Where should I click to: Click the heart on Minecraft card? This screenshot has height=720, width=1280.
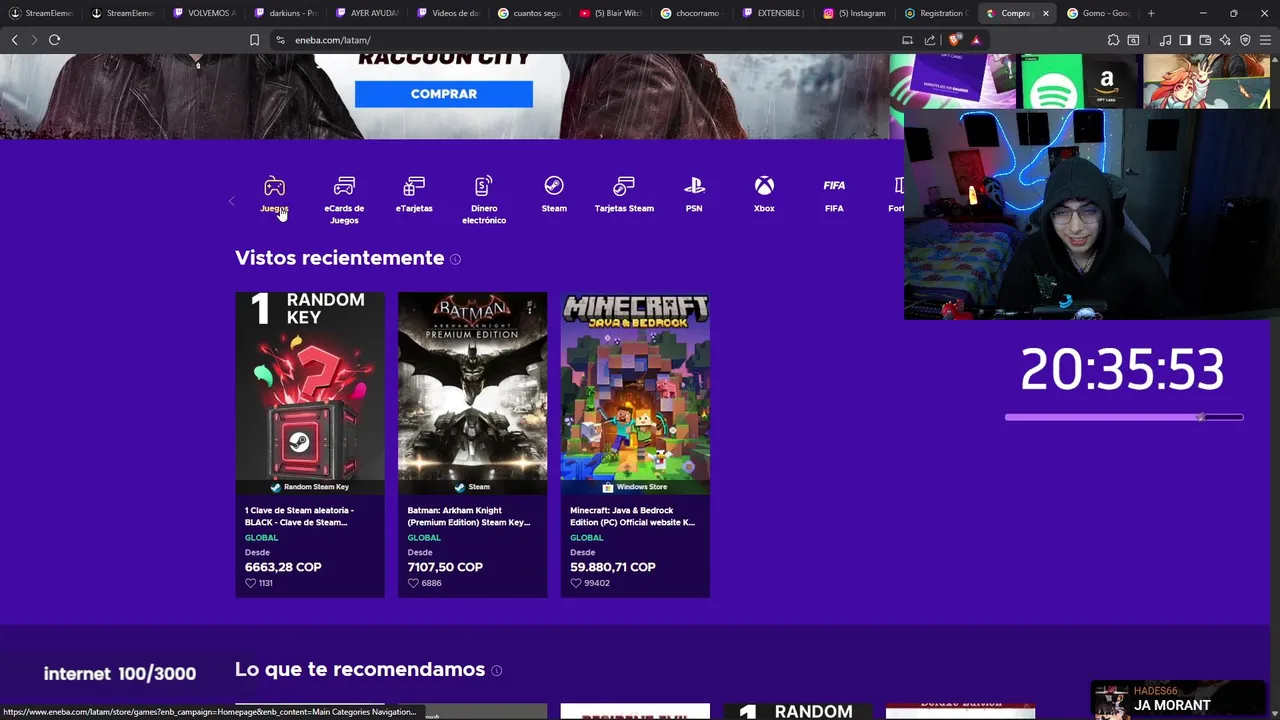tap(577, 583)
